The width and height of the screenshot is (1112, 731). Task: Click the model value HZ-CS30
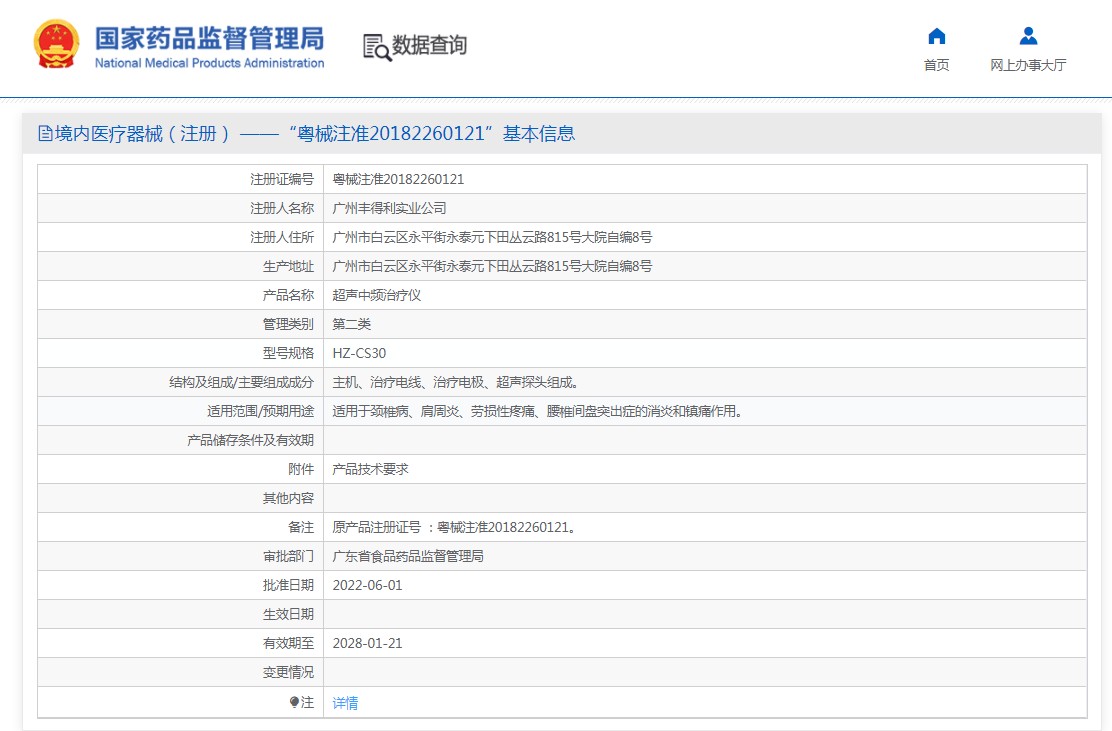[x=359, y=354]
